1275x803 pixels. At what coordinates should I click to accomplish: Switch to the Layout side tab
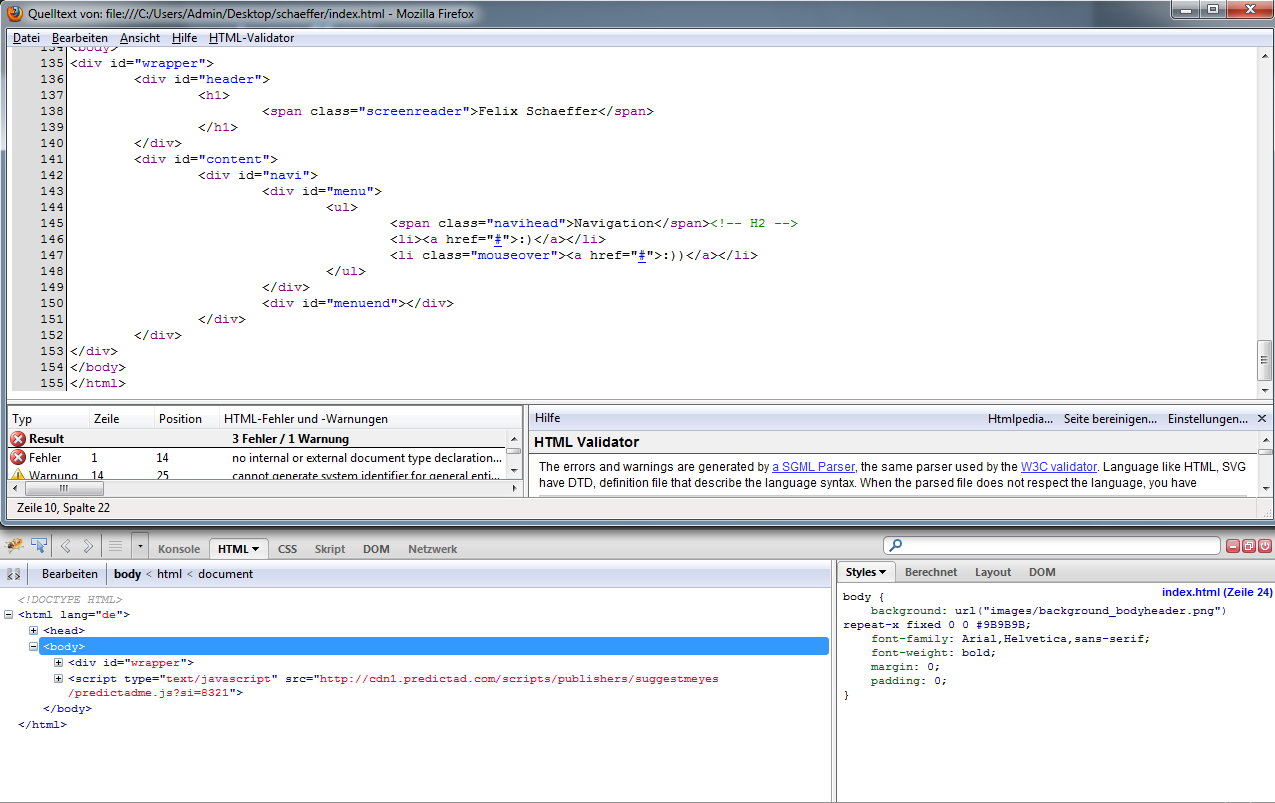993,572
